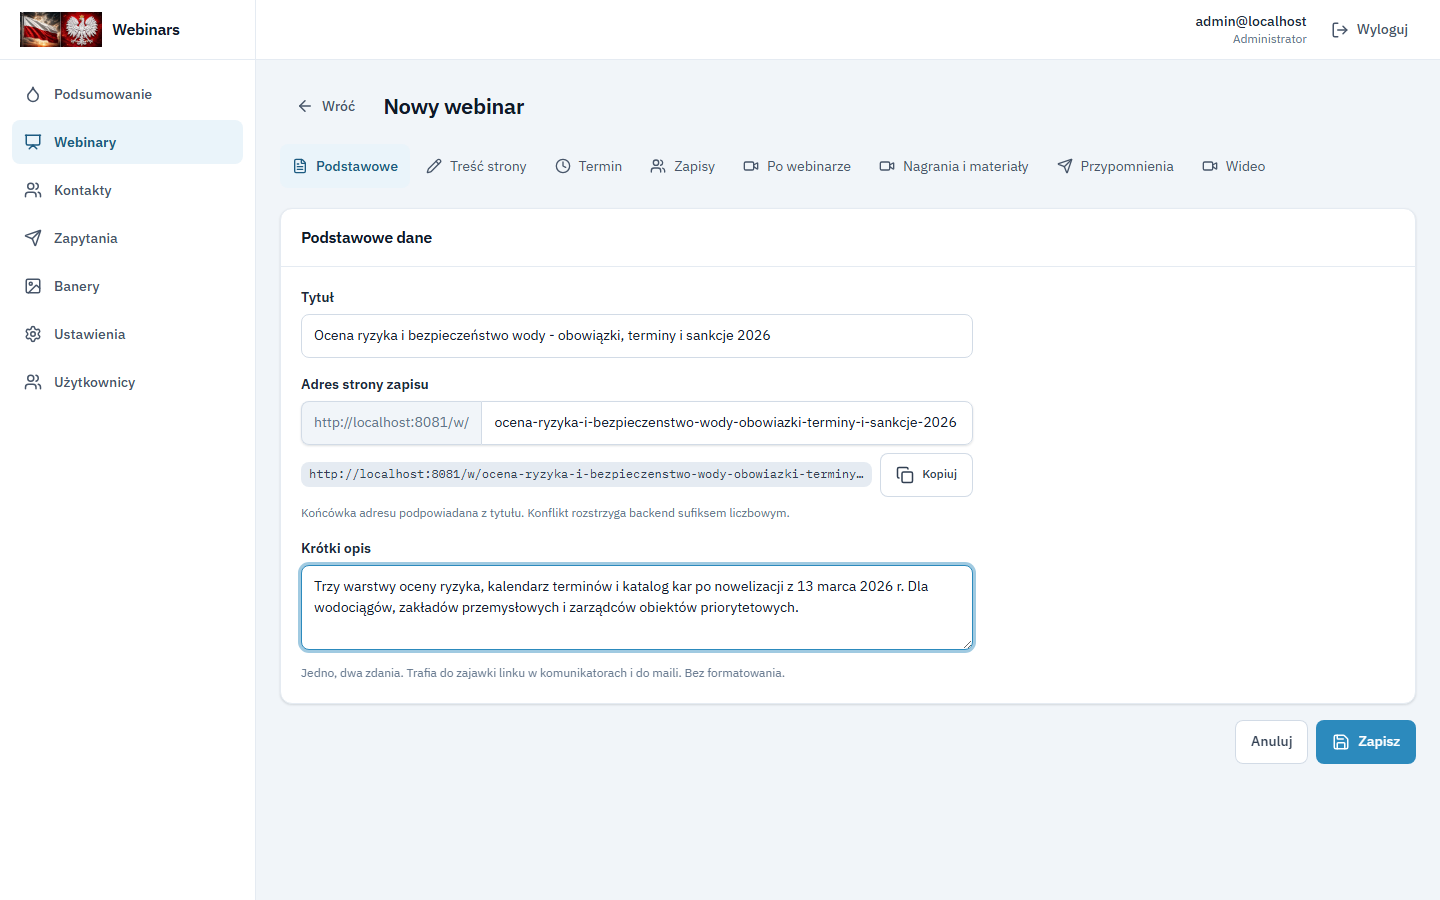
Task: Go to the Przypomnienia tab
Action: tap(1116, 166)
